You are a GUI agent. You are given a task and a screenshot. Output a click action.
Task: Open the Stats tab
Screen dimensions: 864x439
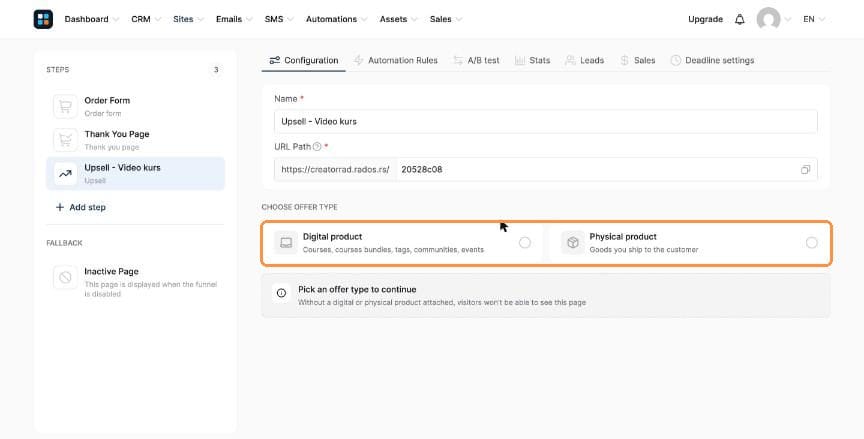pos(532,61)
